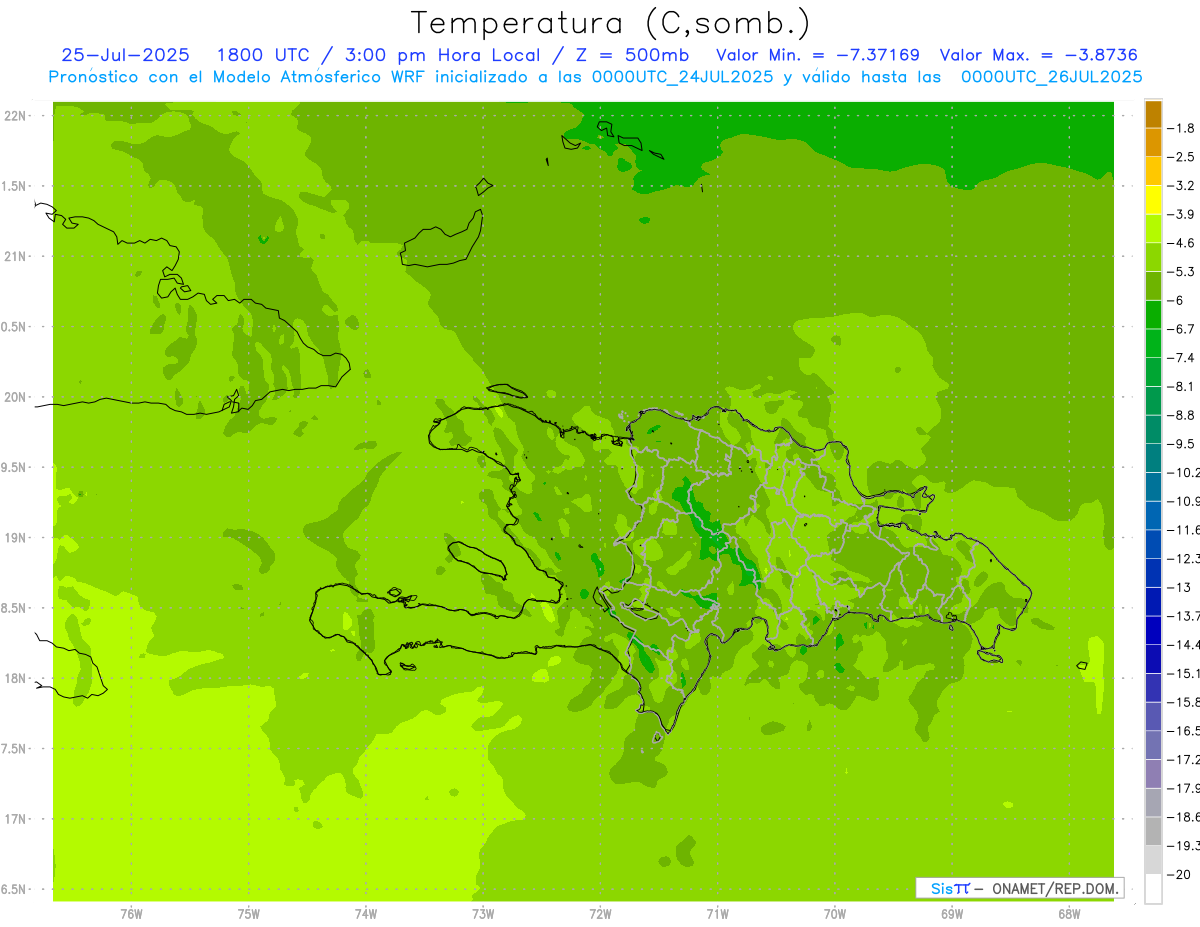Click the -2.5 color bar label
Screen dimensions: 1200x927
[x=1182, y=157]
